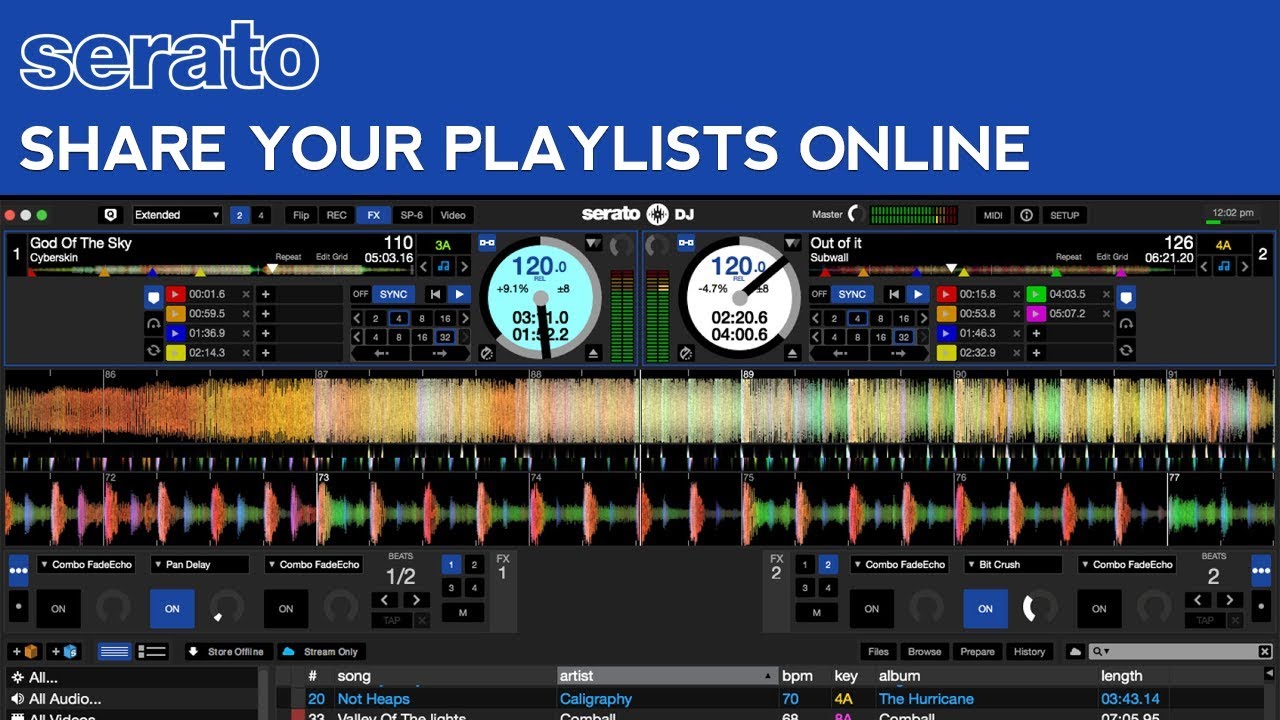Turn on first Combo FadeEcho effect in FX 1
This screenshot has height=720, width=1280.
(x=59, y=608)
